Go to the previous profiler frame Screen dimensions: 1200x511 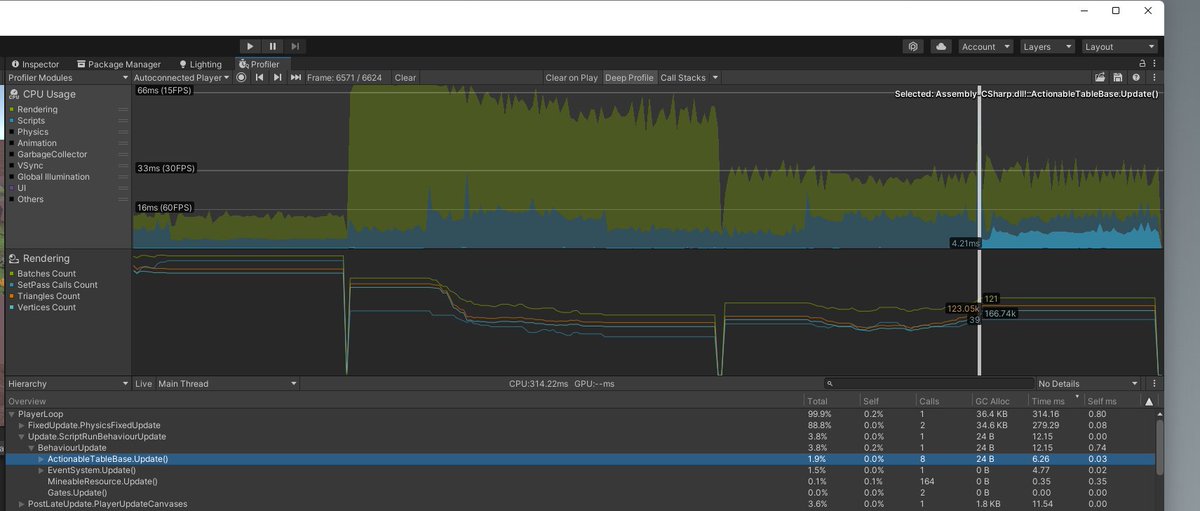(260, 78)
